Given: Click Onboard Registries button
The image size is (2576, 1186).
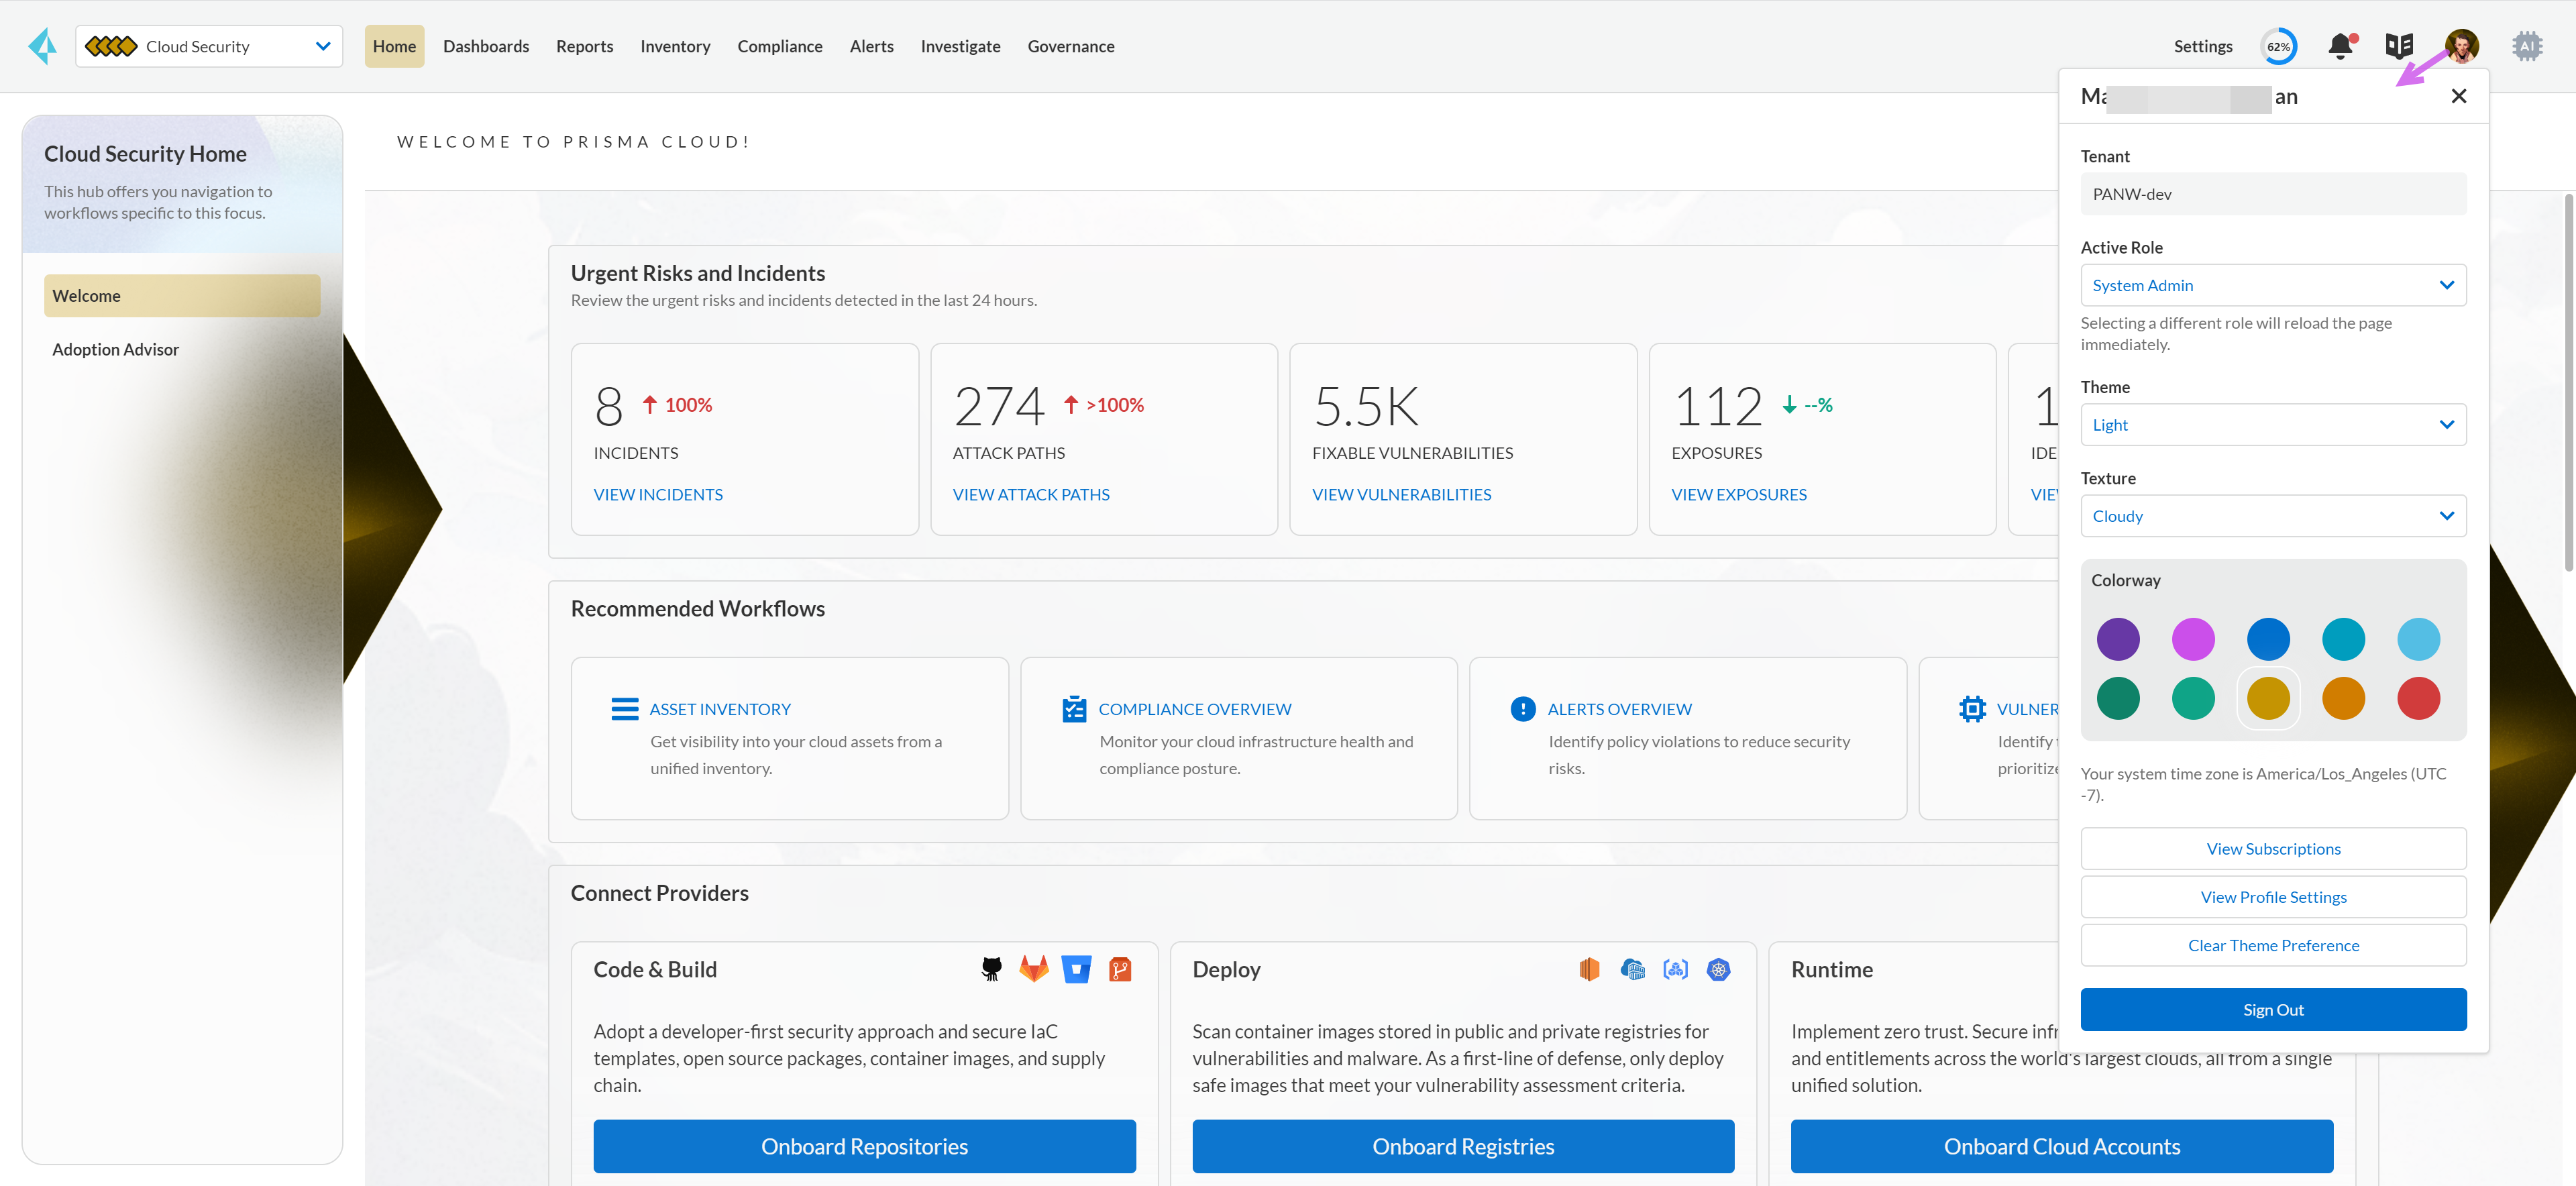Looking at the screenshot, I should tap(1463, 1146).
